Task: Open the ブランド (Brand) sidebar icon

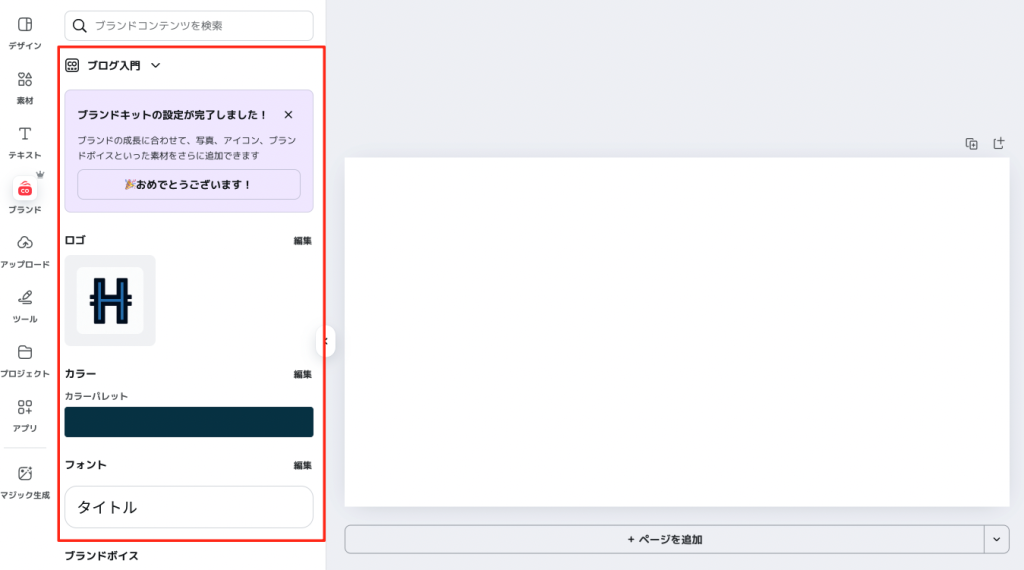Action: [x=25, y=190]
